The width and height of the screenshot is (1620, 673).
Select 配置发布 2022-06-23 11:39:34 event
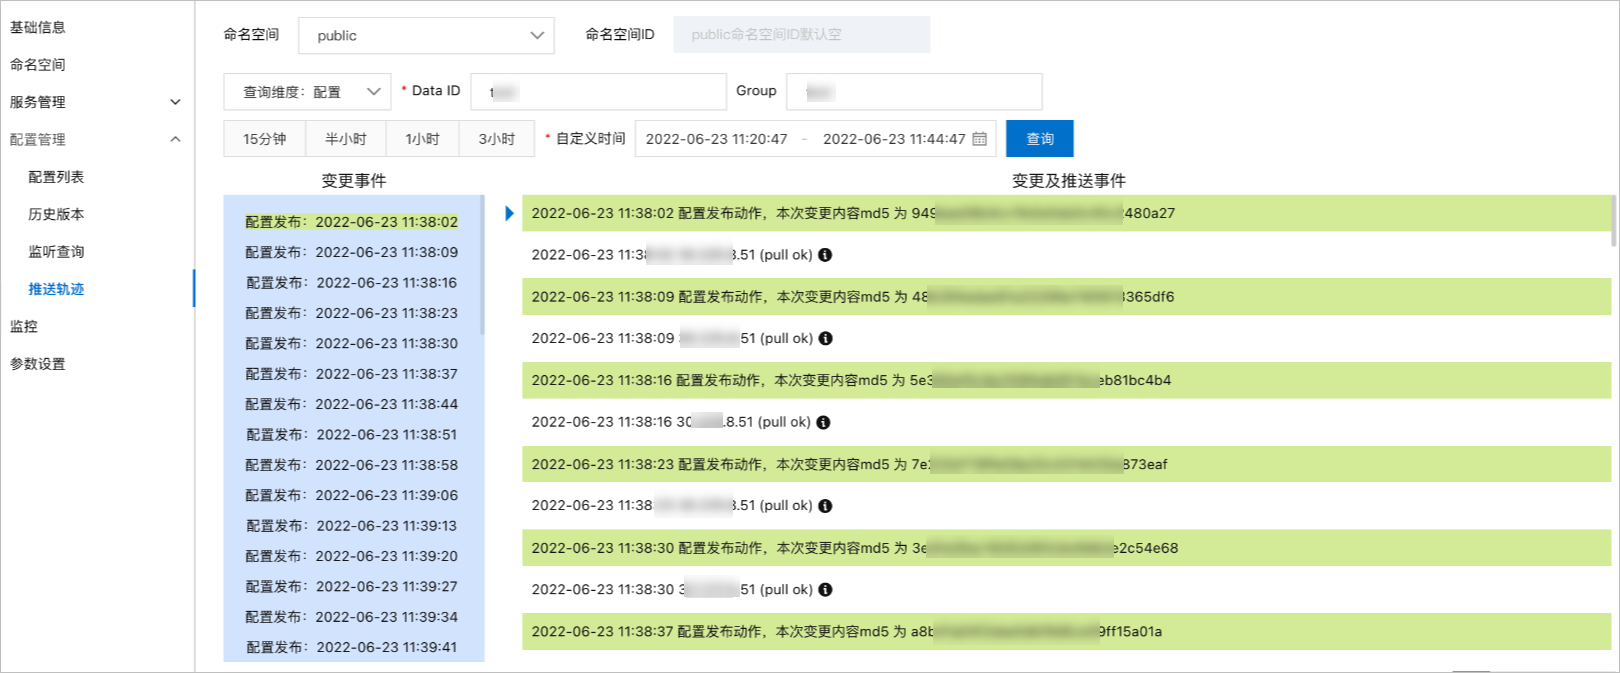pos(352,617)
